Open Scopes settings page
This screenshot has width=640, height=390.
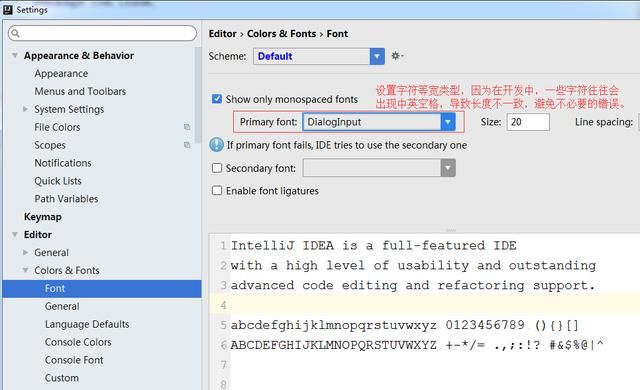50,145
